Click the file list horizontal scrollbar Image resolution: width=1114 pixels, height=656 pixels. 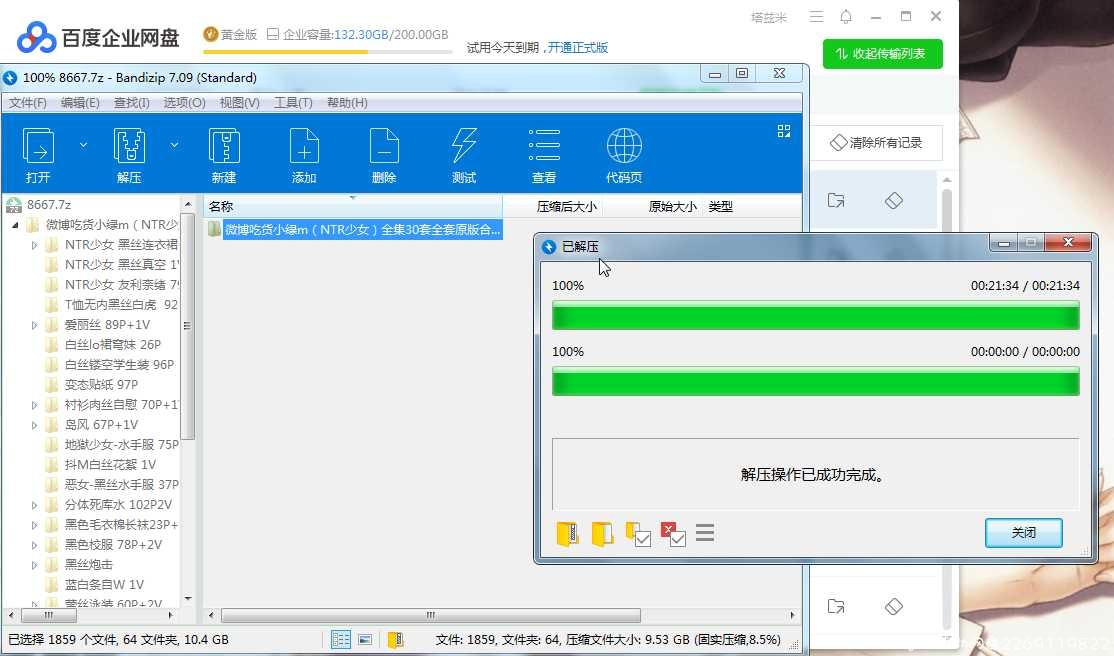pyautogui.click(x=431, y=615)
